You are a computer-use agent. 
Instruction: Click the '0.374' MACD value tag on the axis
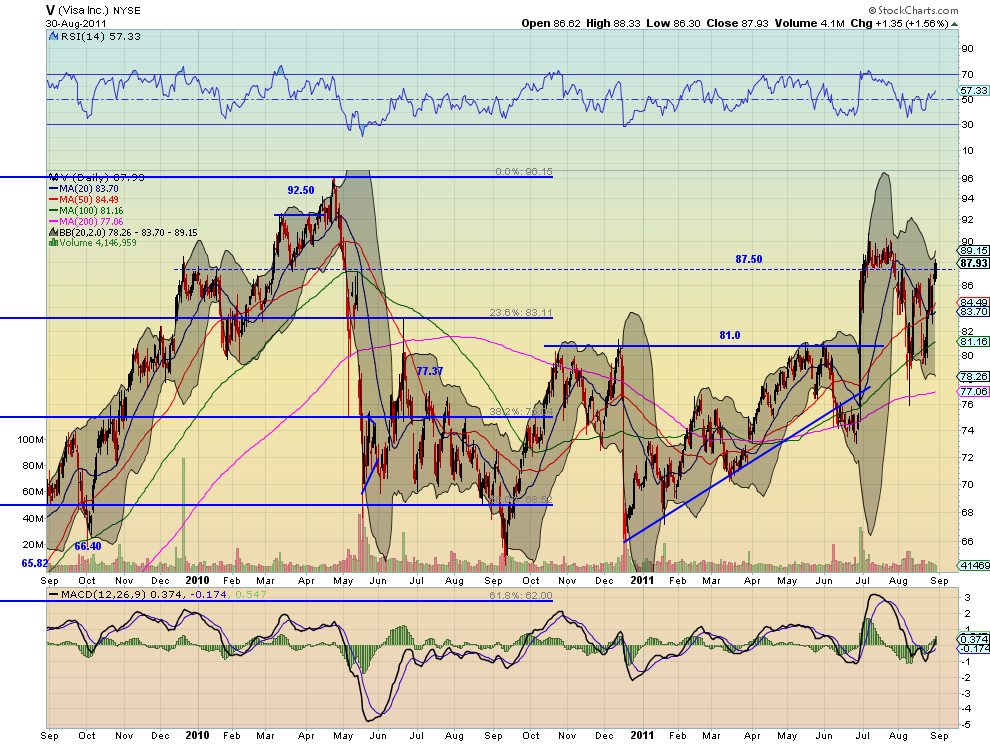[x=974, y=639]
